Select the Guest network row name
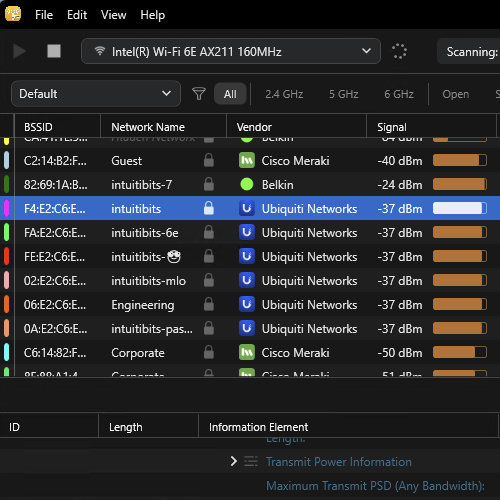The width and height of the screenshot is (500, 500). pos(126,161)
